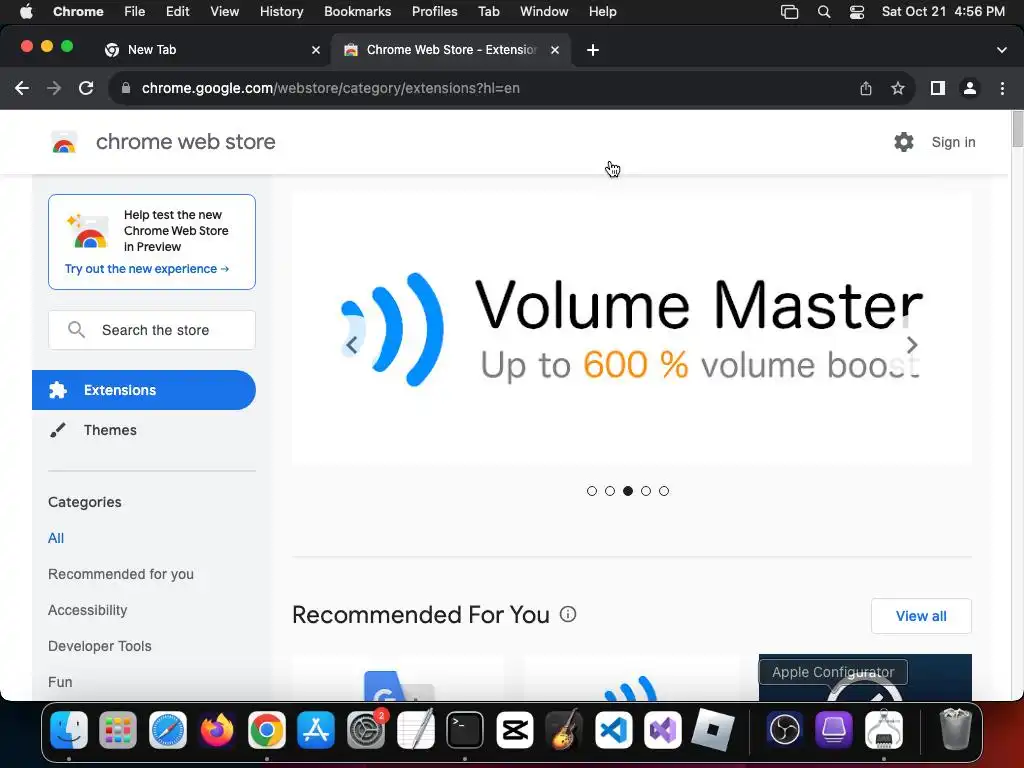Image resolution: width=1024 pixels, height=768 pixels.
Task: Open Firefox from the Dock
Action: [217, 729]
